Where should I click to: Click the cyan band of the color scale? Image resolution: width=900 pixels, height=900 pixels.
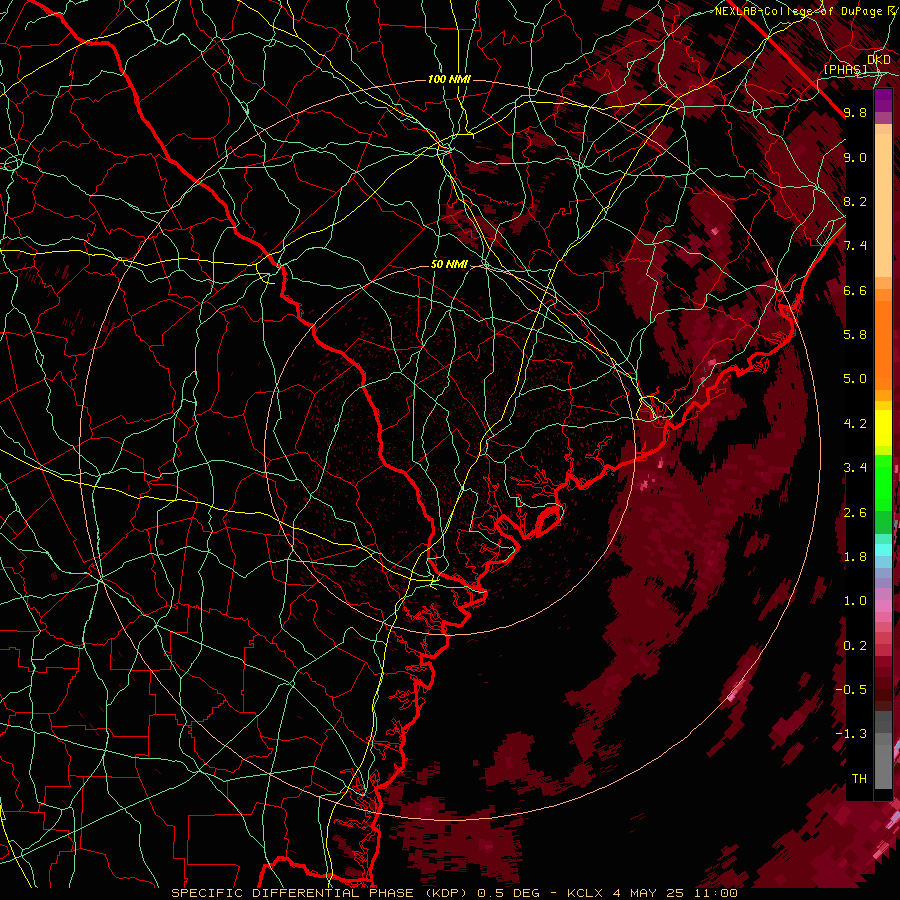pyautogui.click(x=883, y=549)
